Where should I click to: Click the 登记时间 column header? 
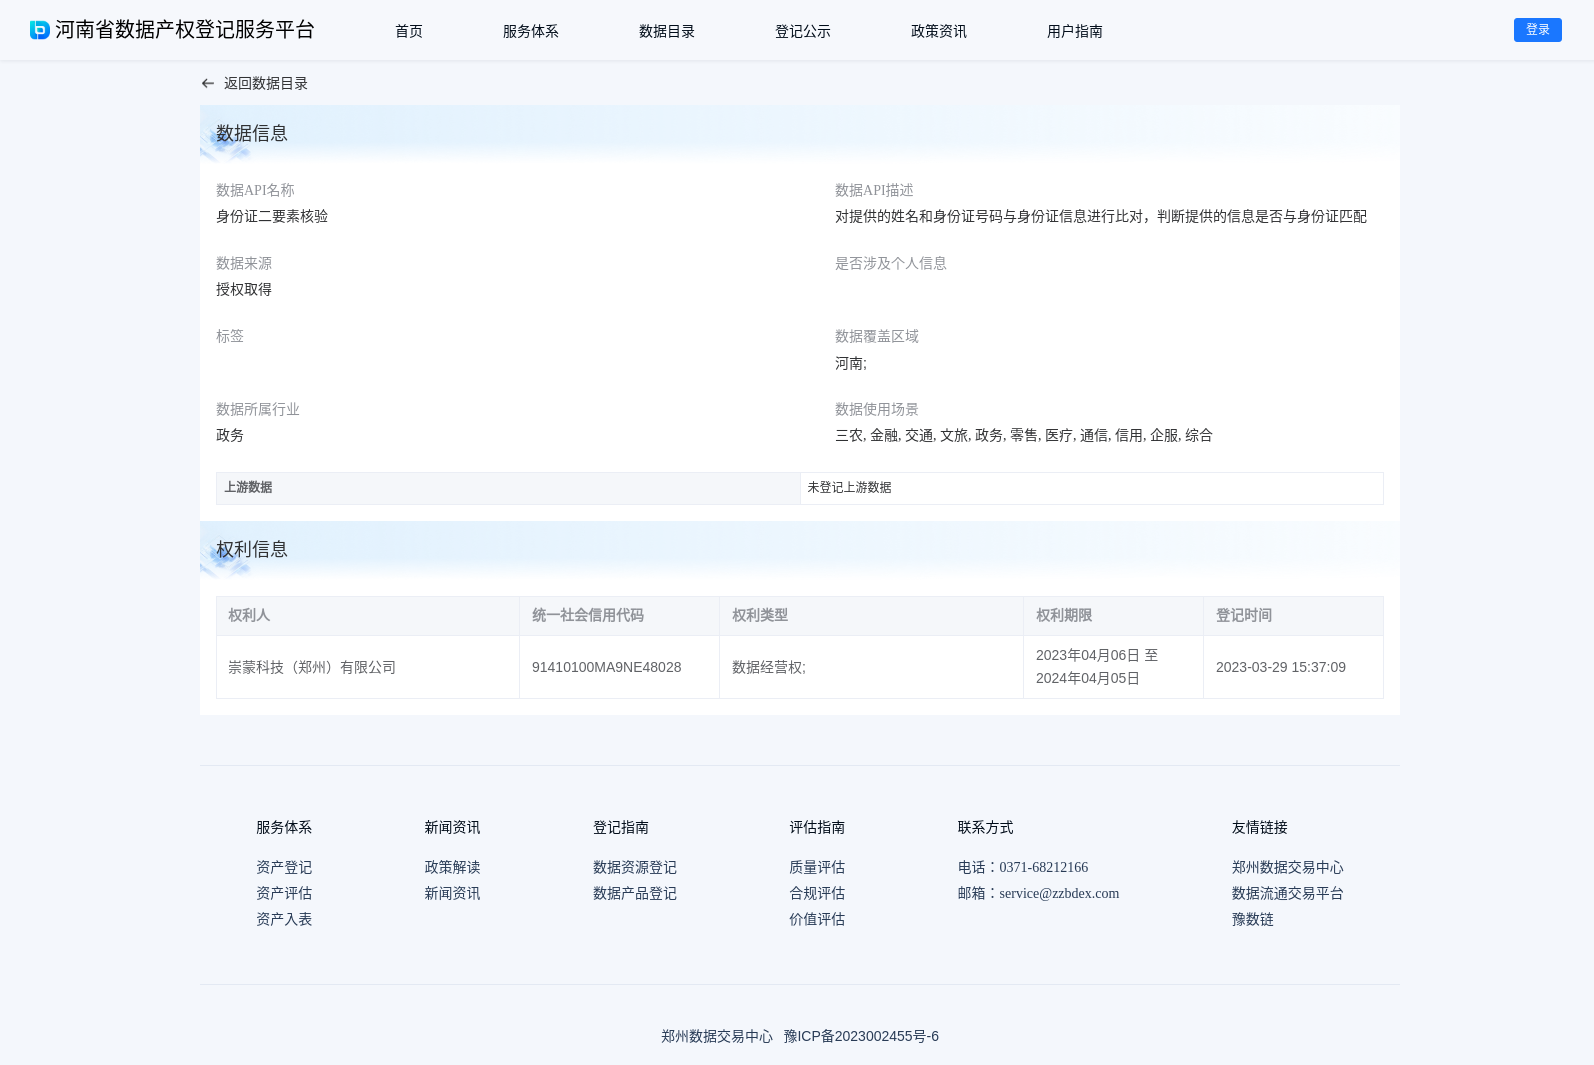(1293, 616)
